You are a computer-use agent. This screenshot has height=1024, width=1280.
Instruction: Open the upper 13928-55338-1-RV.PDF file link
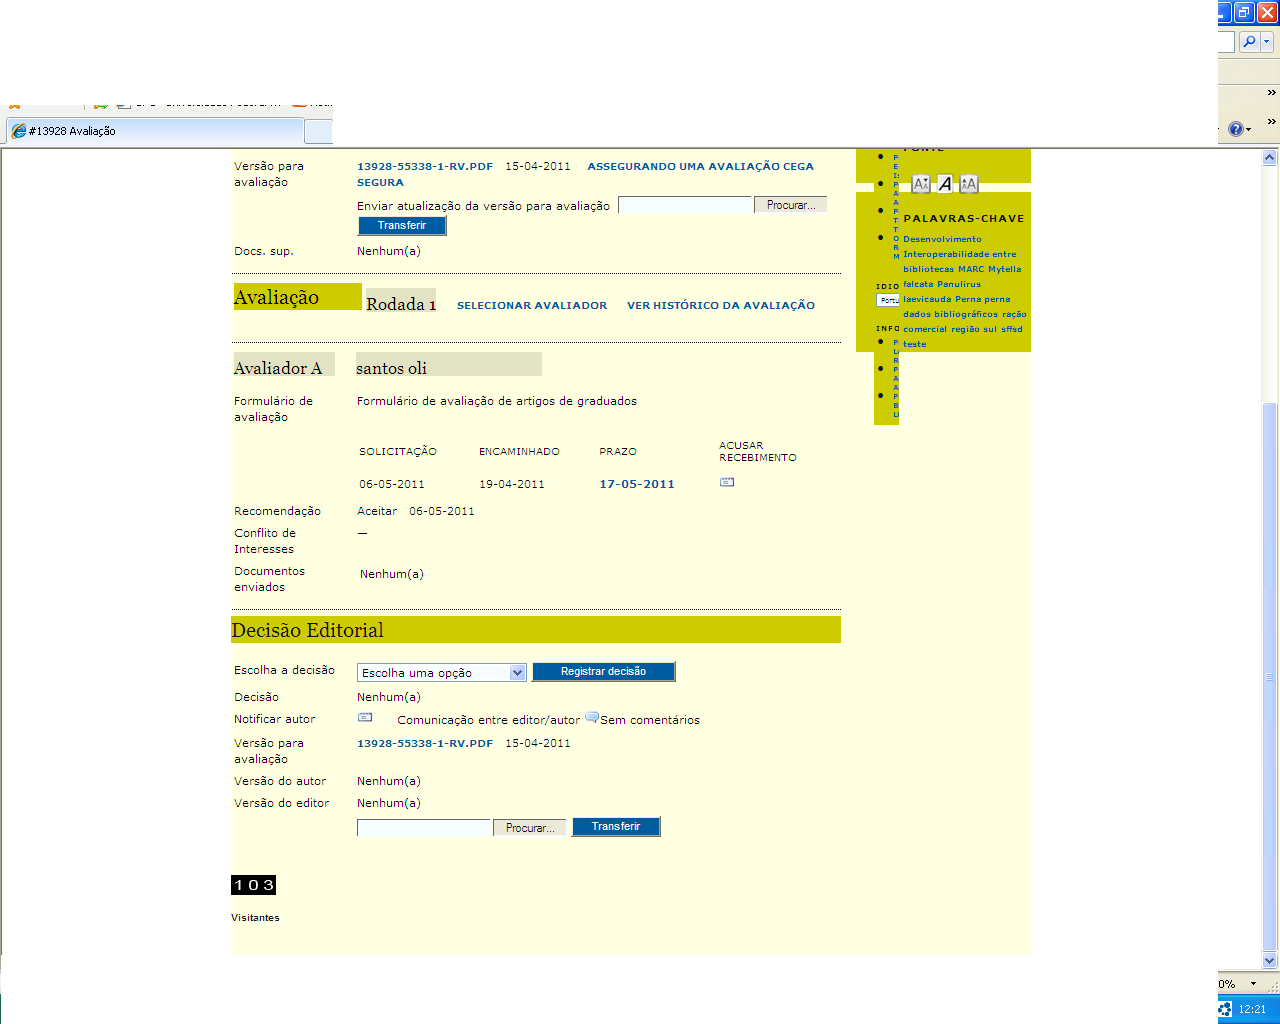click(x=425, y=167)
